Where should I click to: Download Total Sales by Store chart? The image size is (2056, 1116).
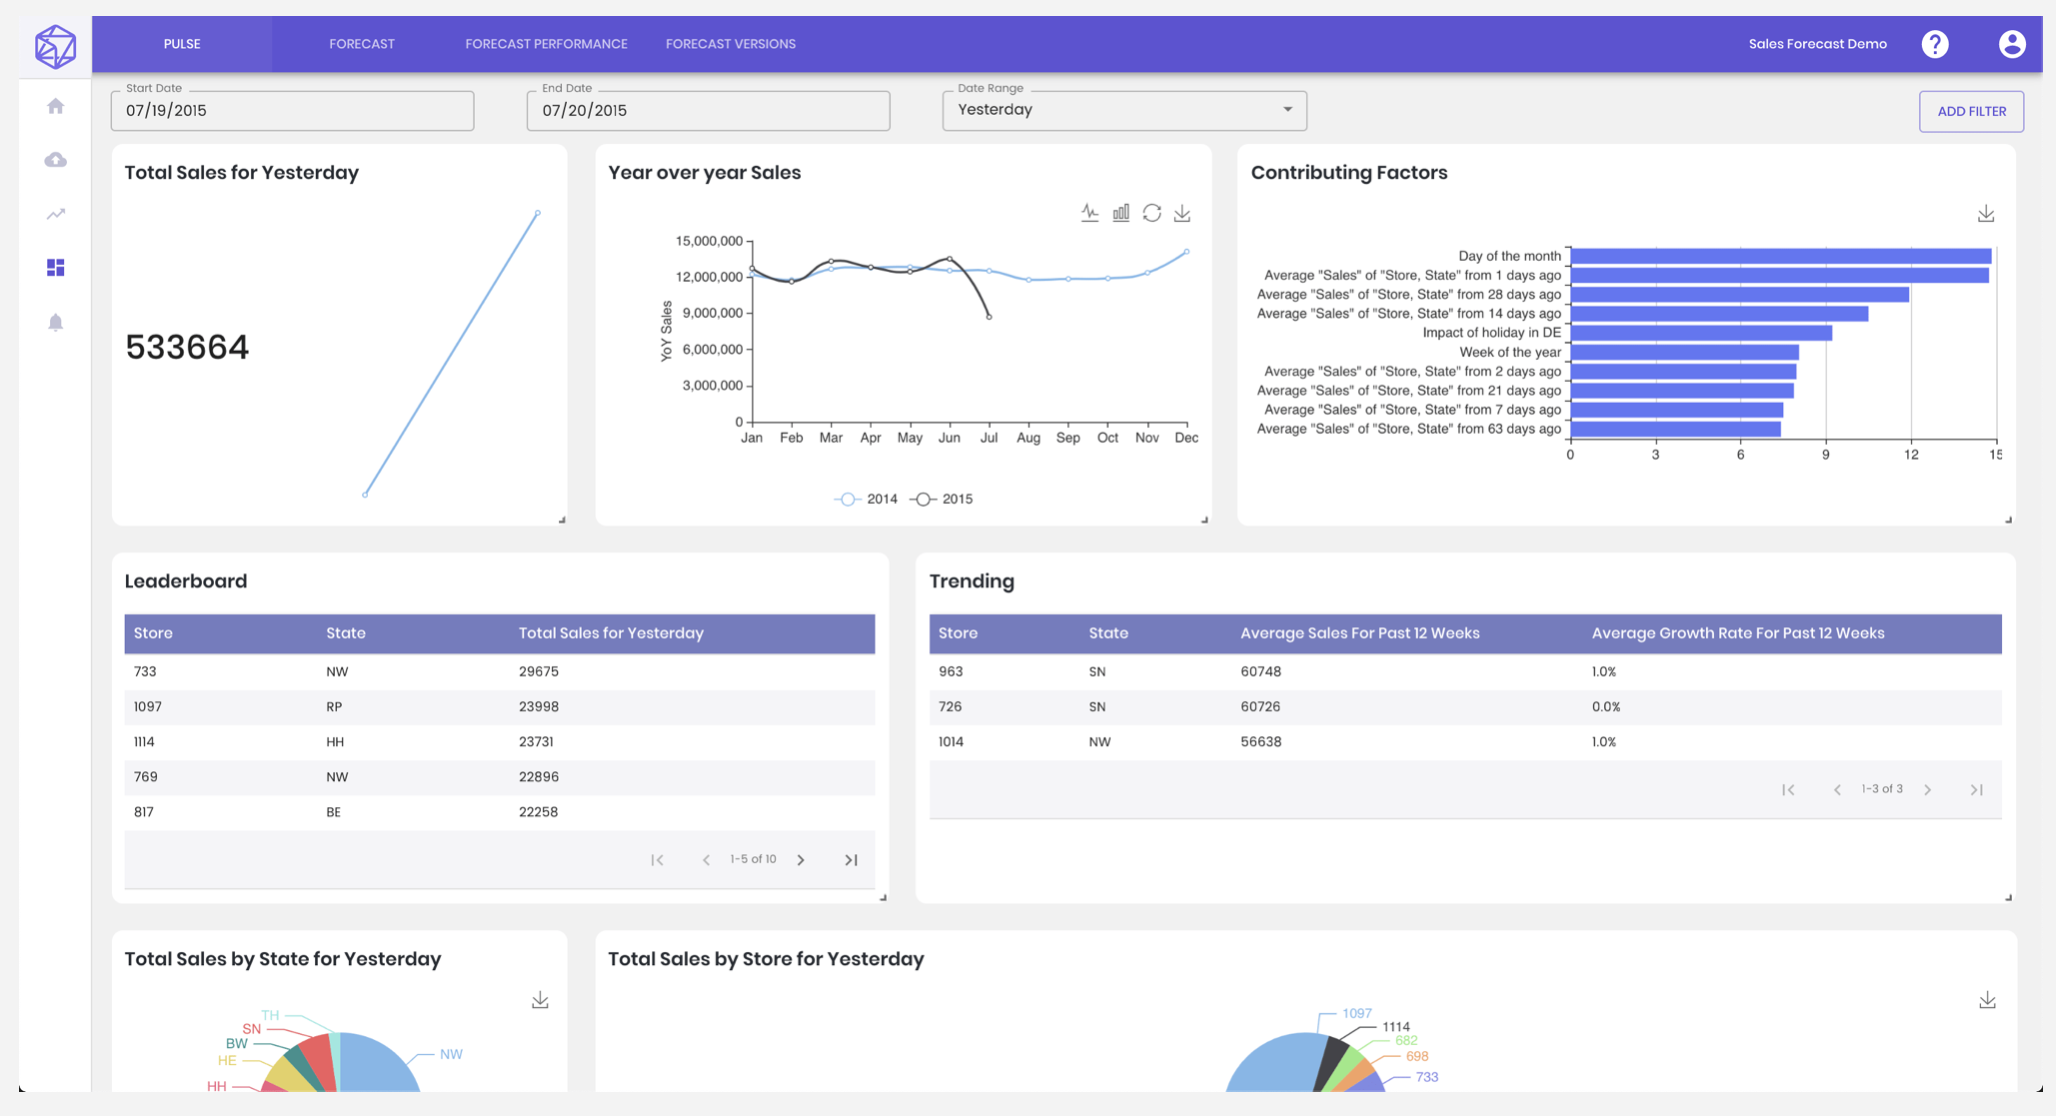(x=1987, y=1000)
